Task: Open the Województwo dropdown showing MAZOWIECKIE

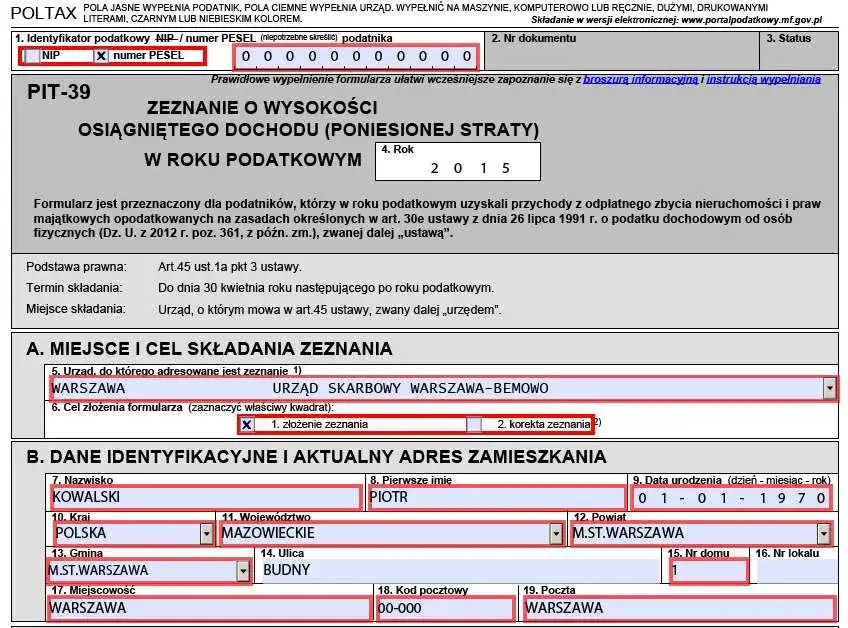Action: click(x=557, y=533)
